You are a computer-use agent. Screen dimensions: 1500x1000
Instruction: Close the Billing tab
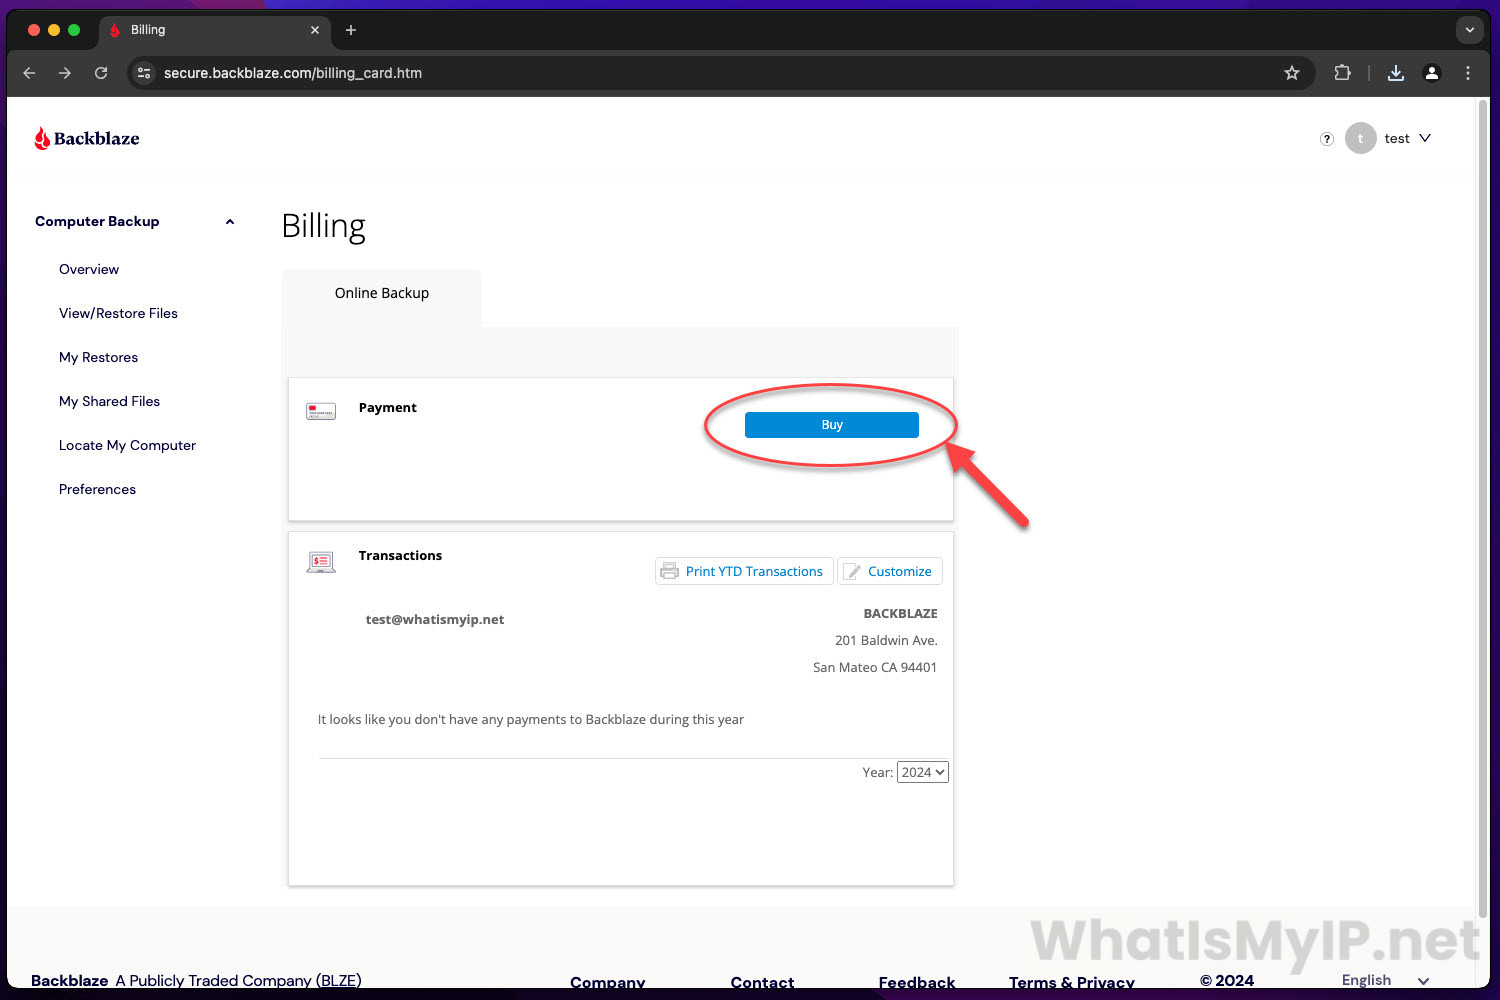tap(315, 30)
